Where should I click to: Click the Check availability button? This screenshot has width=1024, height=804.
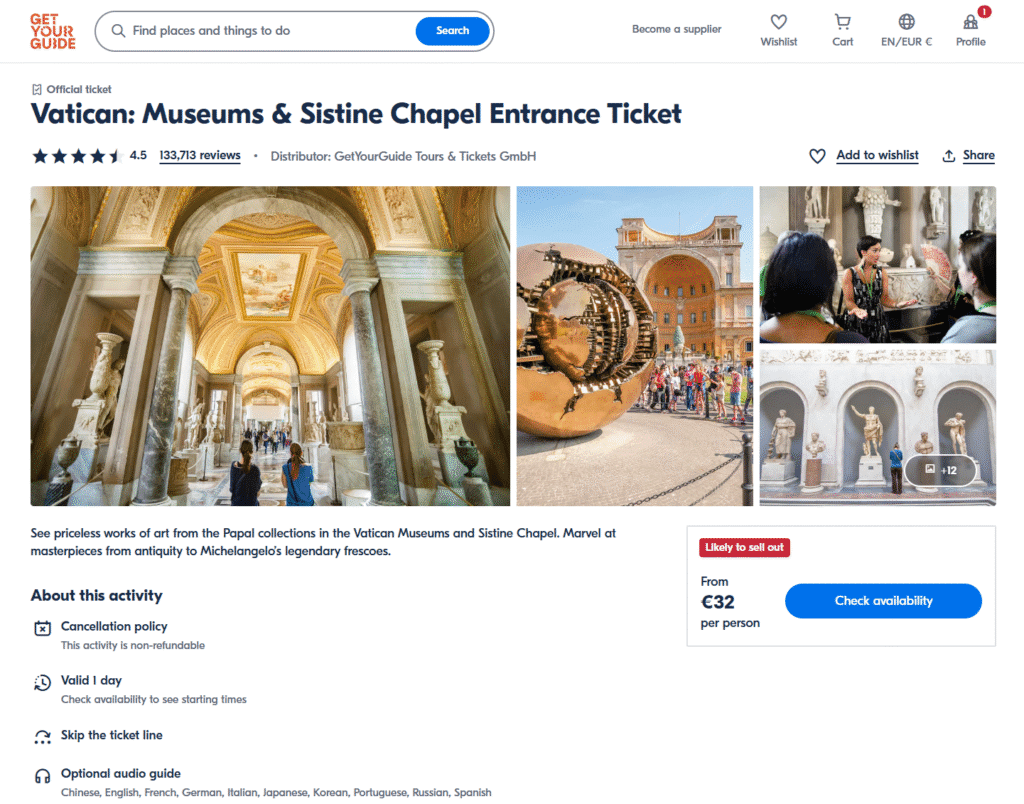click(883, 601)
